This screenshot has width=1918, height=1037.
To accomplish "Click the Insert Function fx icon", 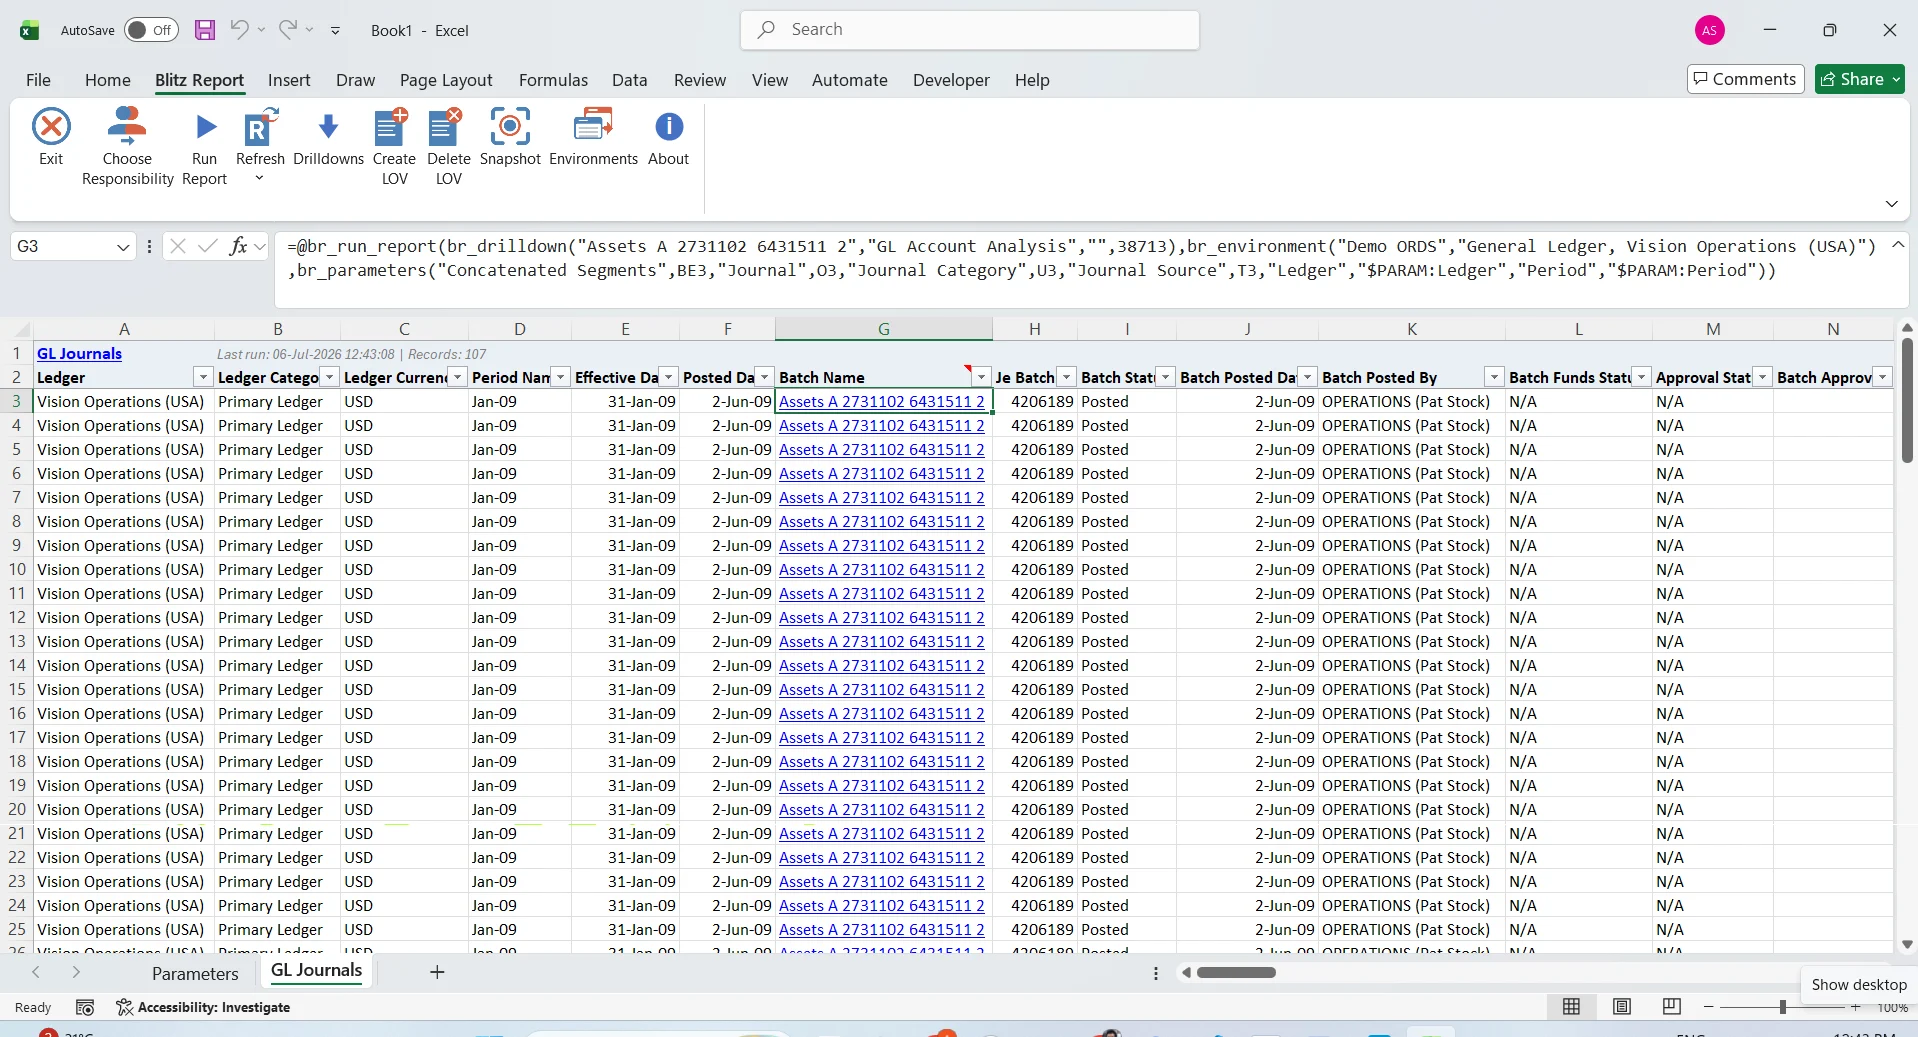I will 238,246.
